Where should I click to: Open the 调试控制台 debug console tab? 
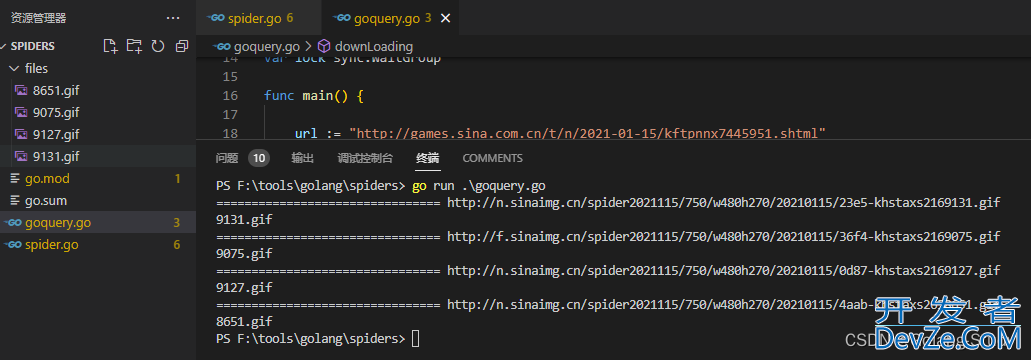click(x=365, y=158)
